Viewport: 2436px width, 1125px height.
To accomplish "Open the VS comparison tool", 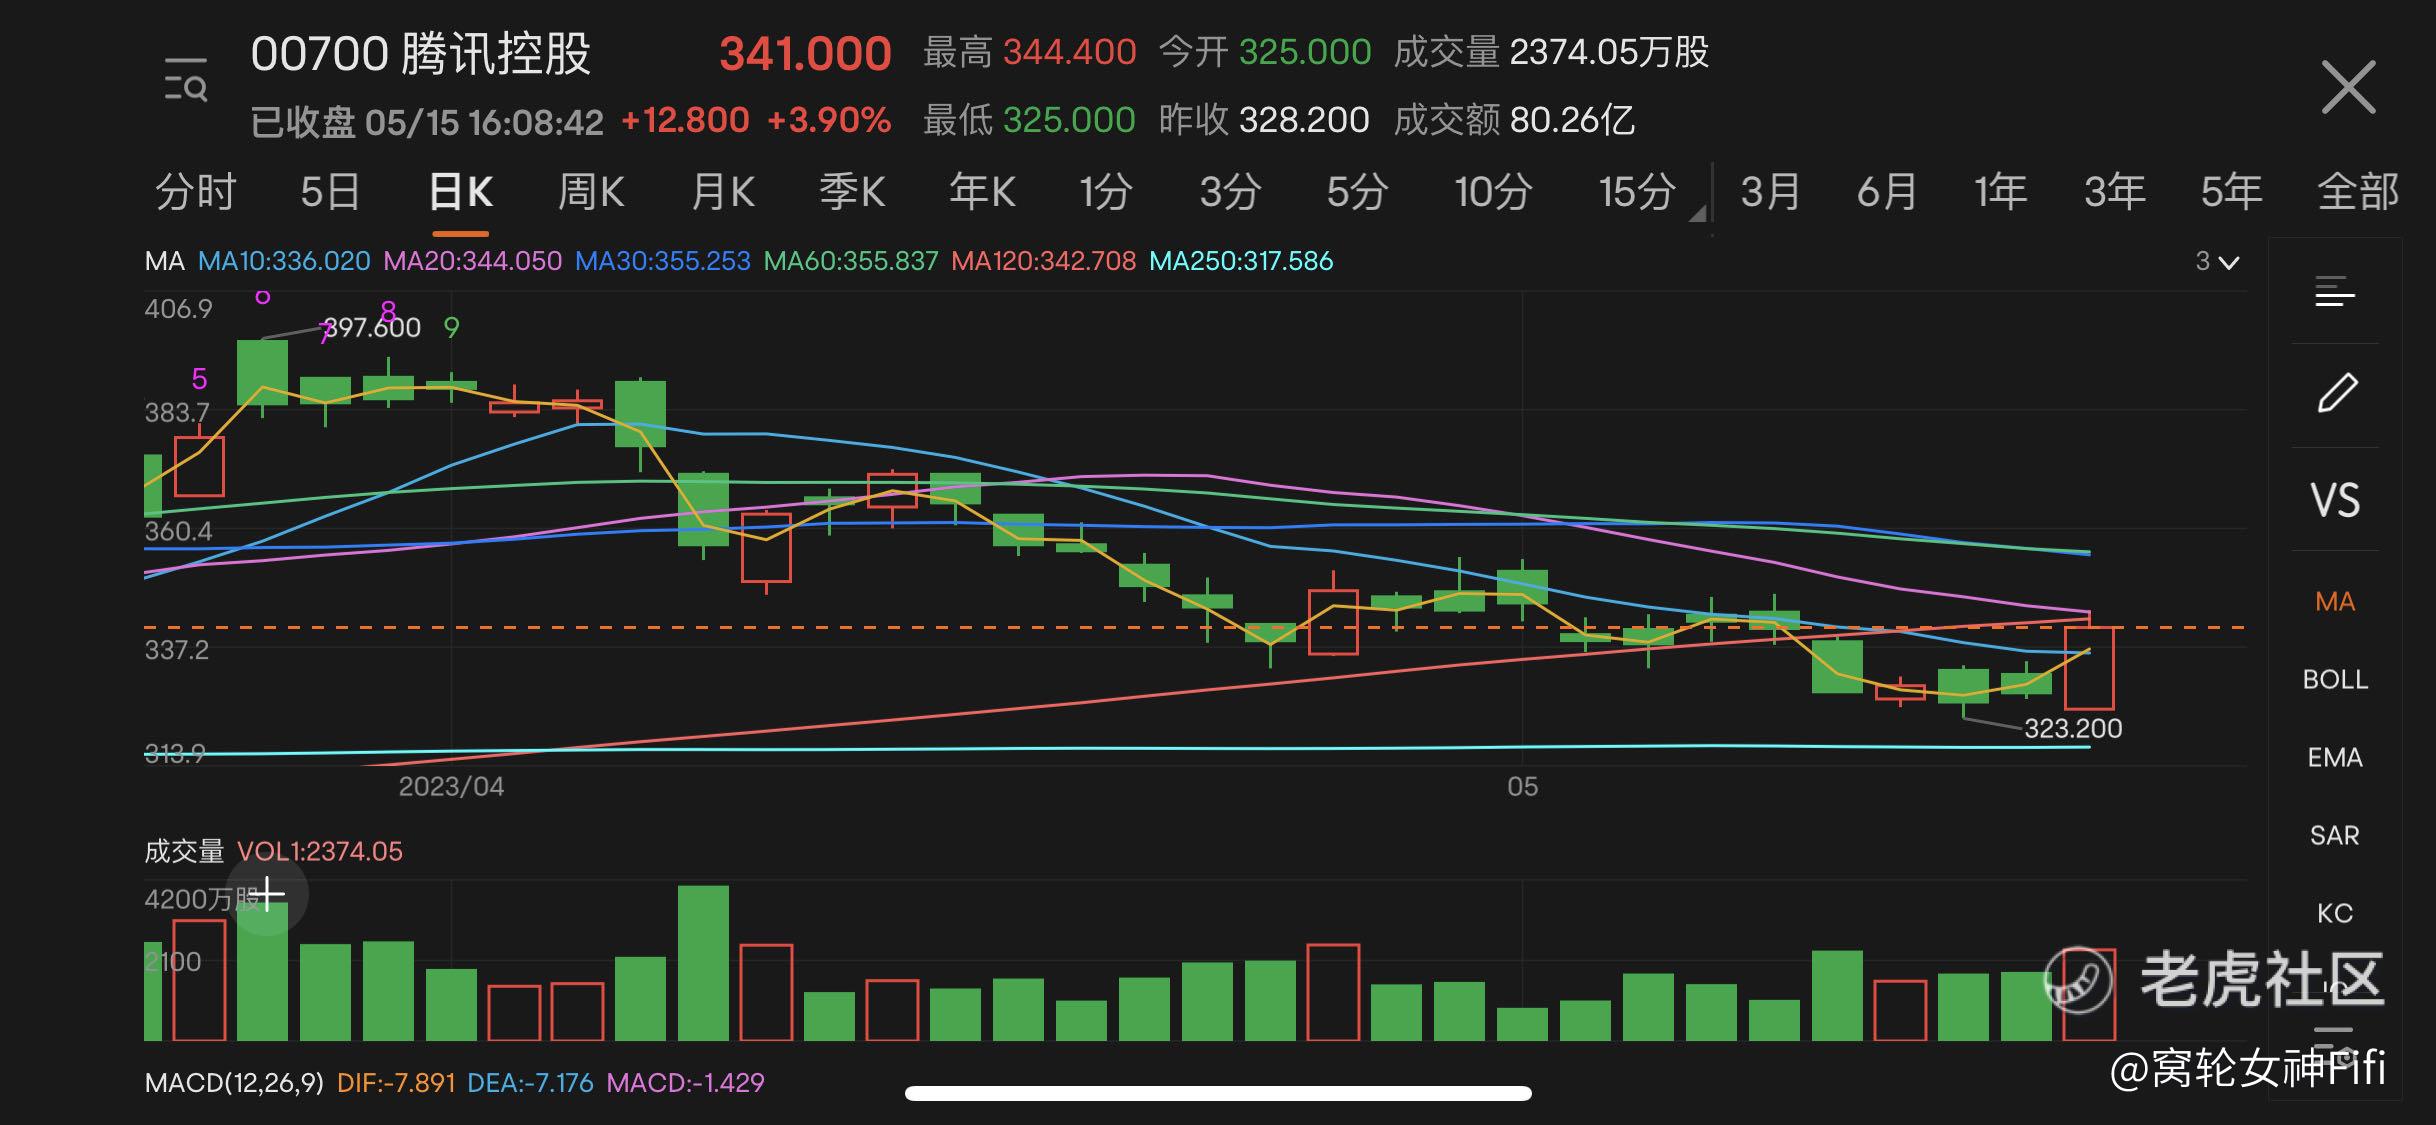I will (2335, 499).
